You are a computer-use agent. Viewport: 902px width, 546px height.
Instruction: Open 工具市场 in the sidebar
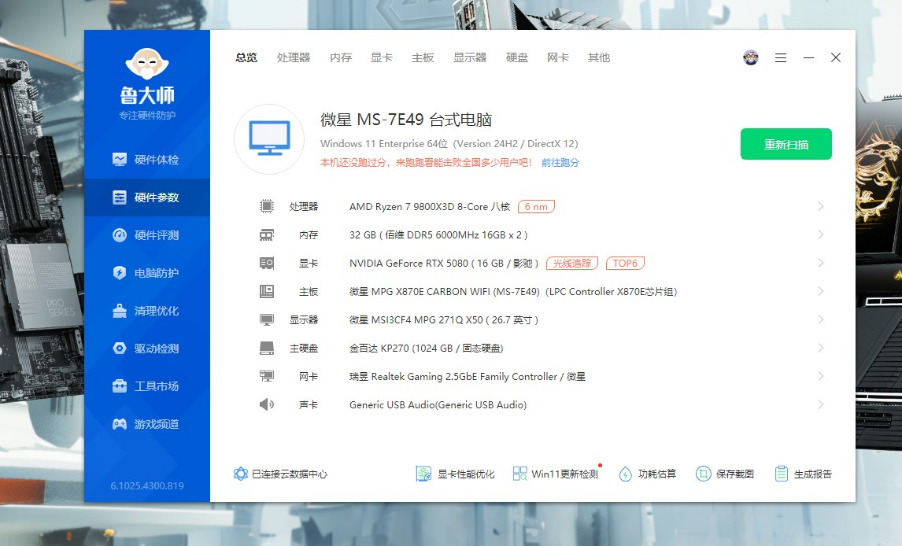pos(147,386)
